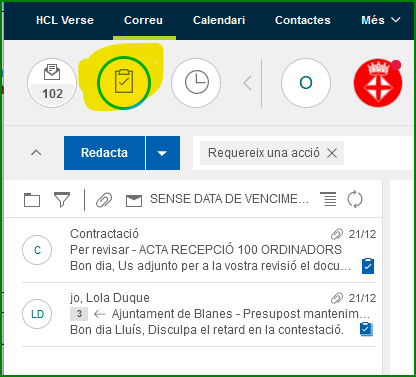
Task: Open the HCL Verse tab
Action: pyautogui.click(x=65, y=20)
